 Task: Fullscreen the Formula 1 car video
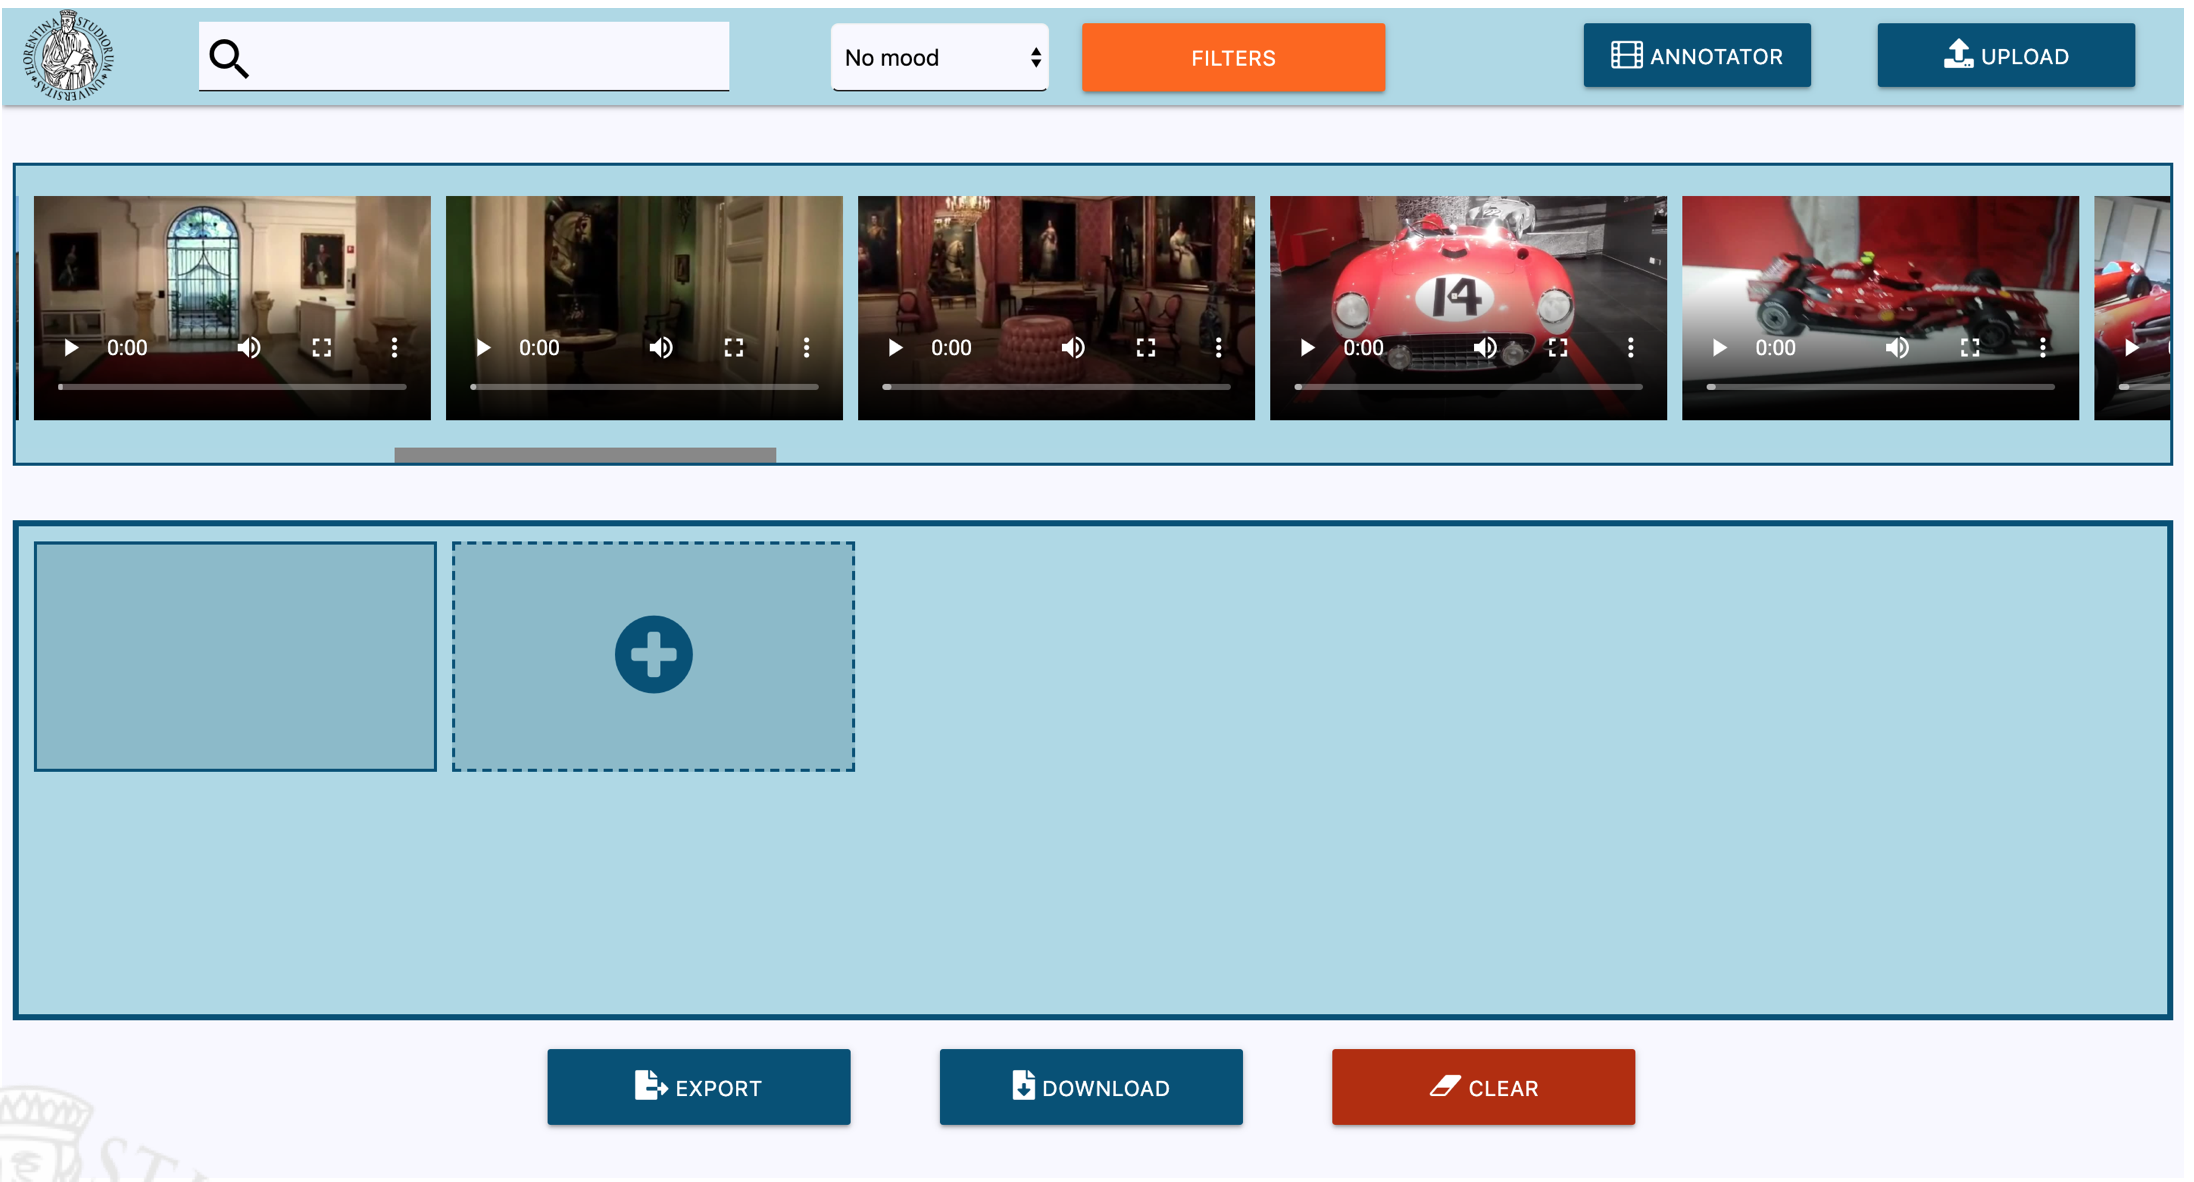(x=1970, y=348)
